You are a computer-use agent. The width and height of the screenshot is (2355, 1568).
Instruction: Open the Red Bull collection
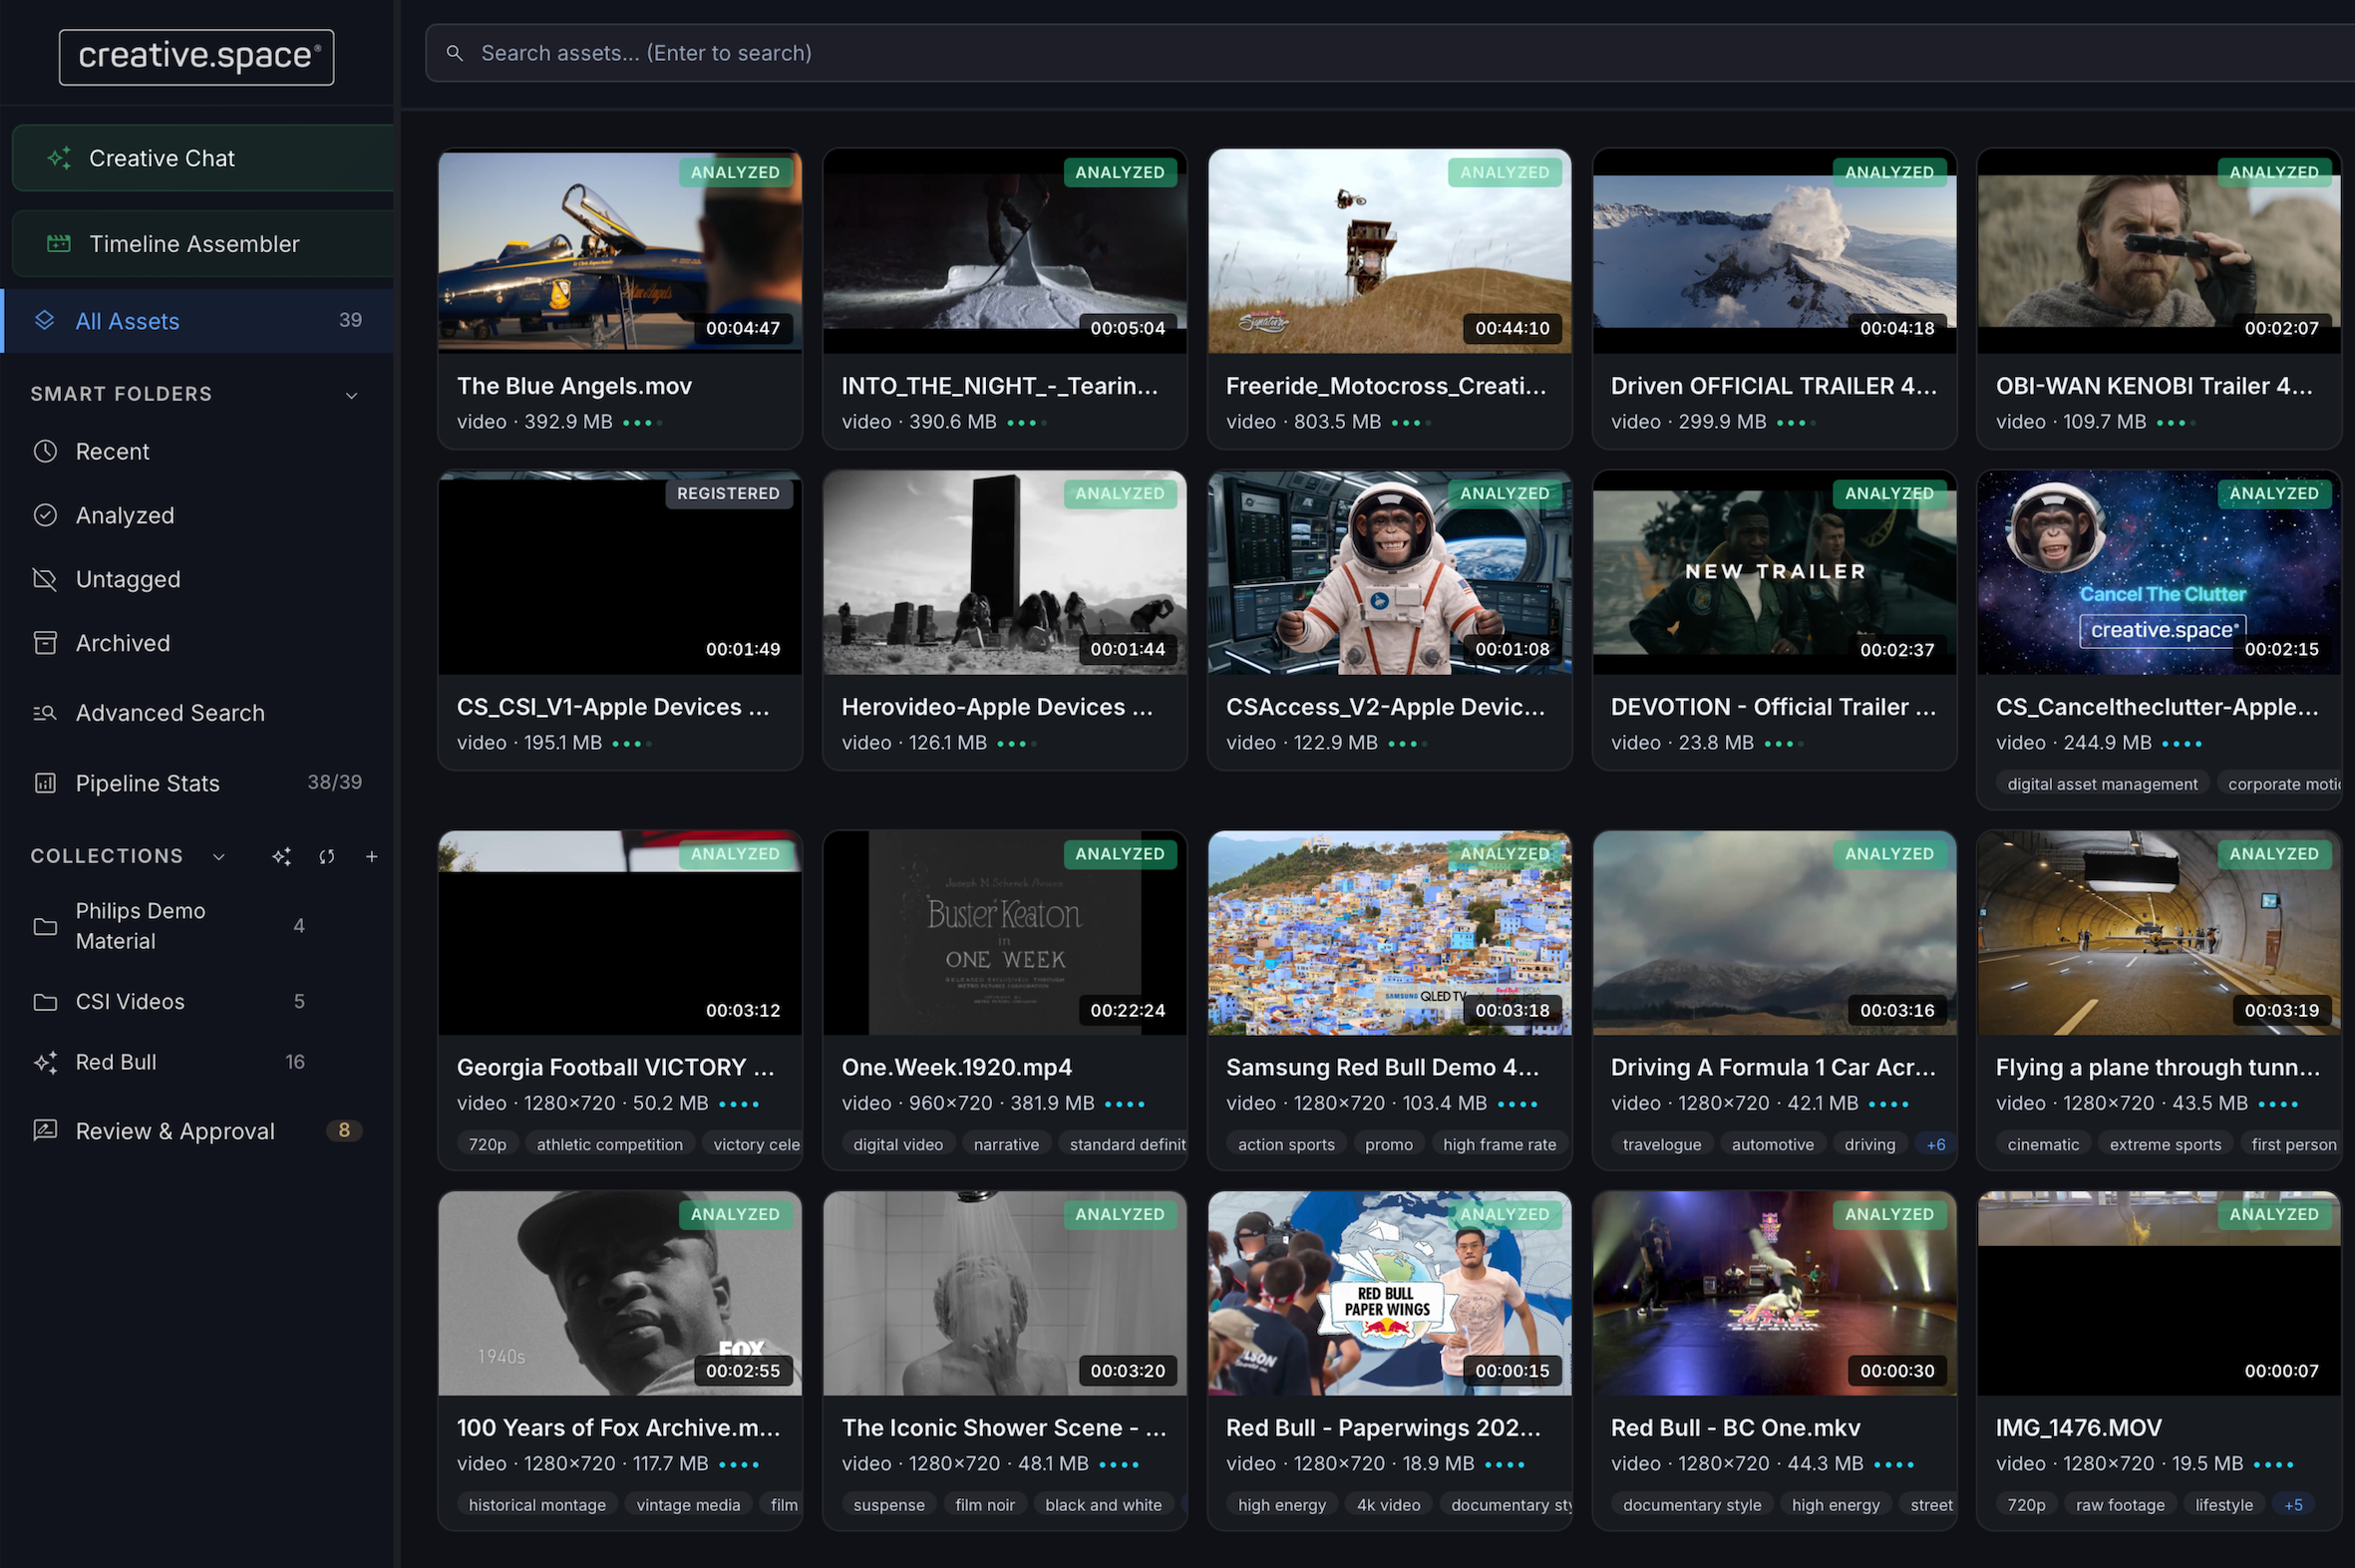[116, 1062]
